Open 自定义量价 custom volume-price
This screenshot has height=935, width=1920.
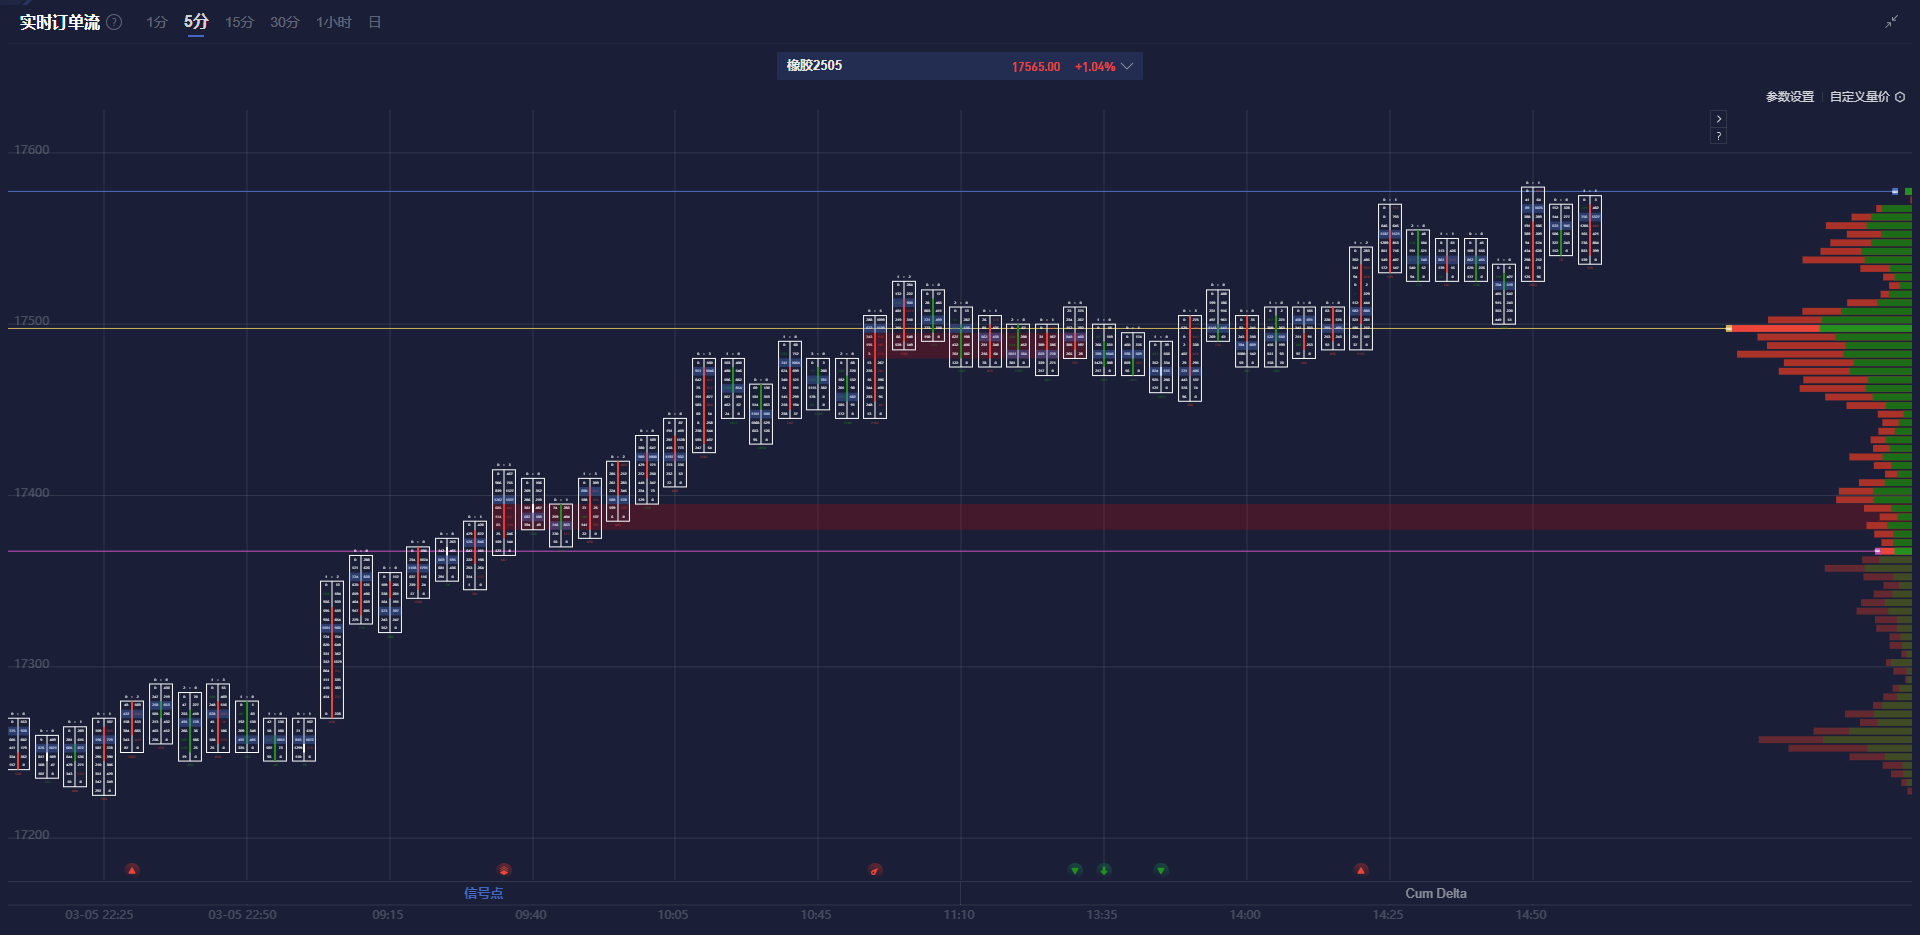1859,97
